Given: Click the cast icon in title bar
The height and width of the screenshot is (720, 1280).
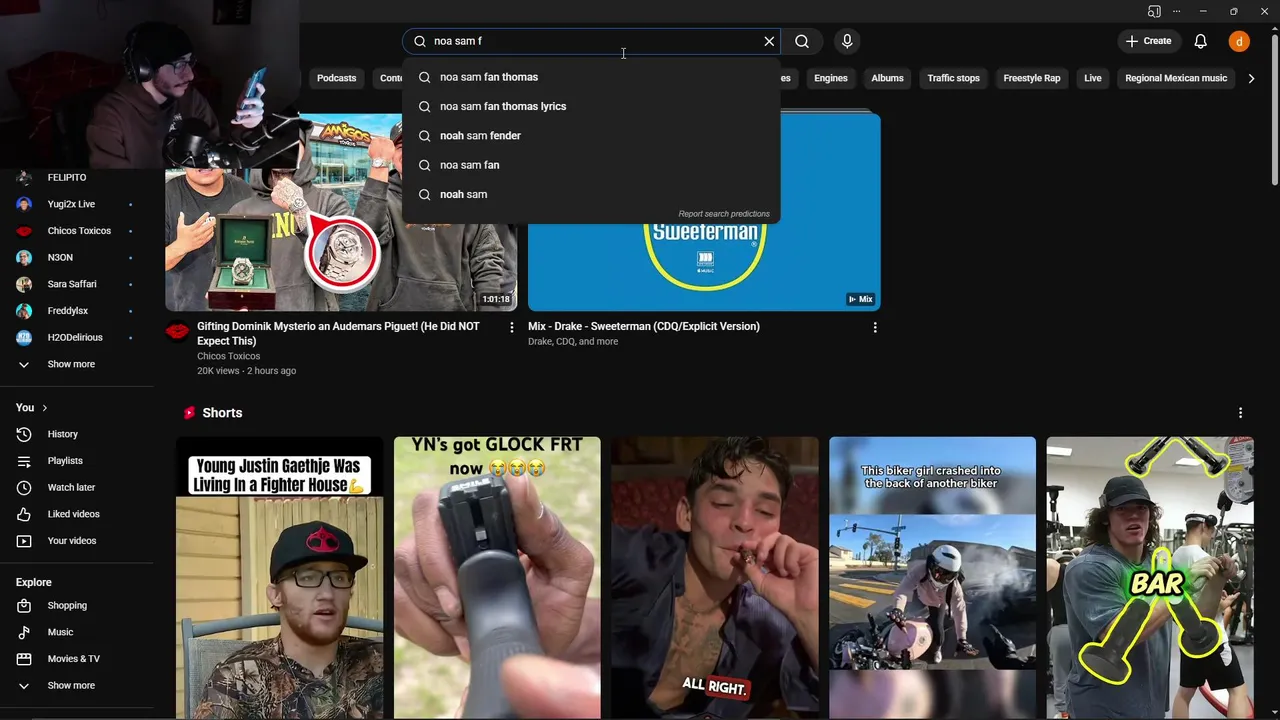Looking at the screenshot, I should (x=1154, y=11).
